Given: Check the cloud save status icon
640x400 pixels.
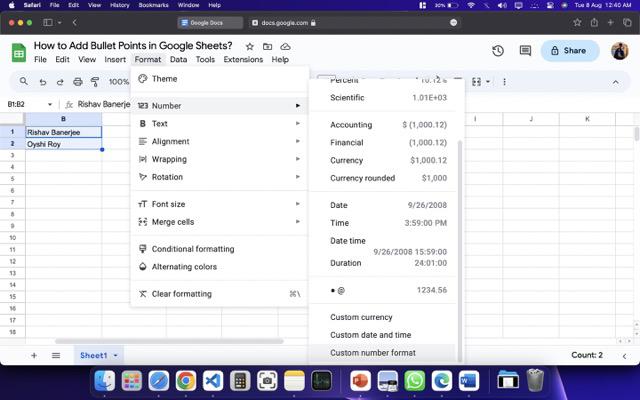Looking at the screenshot, I should pyautogui.click(x=285, y=47).
